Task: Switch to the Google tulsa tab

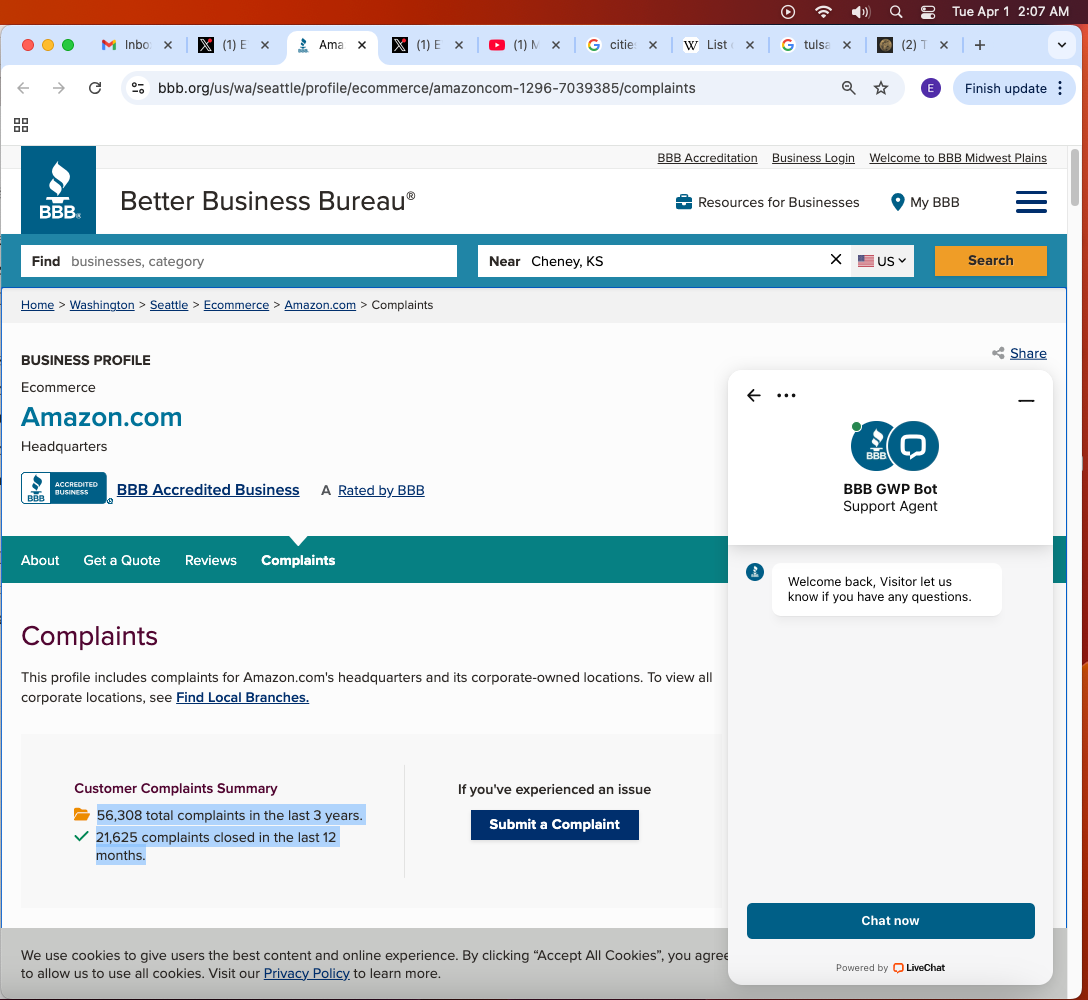Action: (816, 45)
